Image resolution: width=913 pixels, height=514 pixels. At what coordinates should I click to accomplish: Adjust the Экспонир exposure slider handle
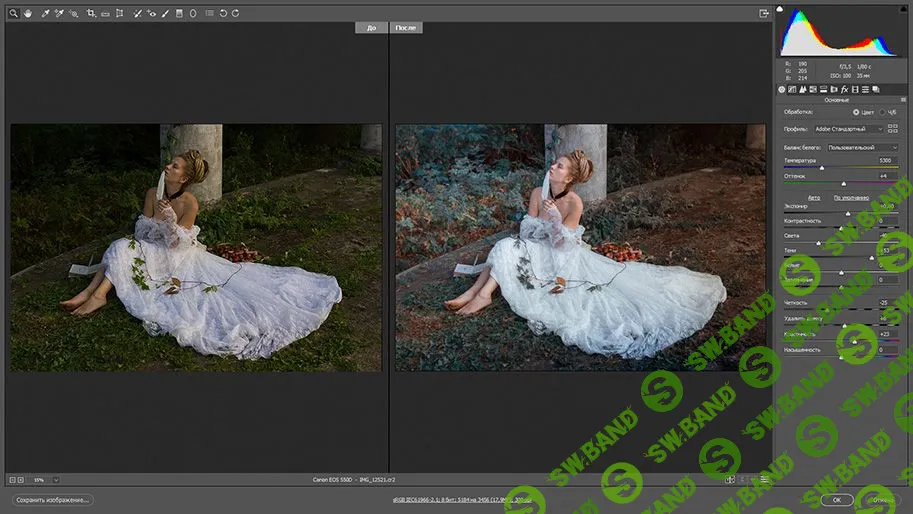(848, 214)
